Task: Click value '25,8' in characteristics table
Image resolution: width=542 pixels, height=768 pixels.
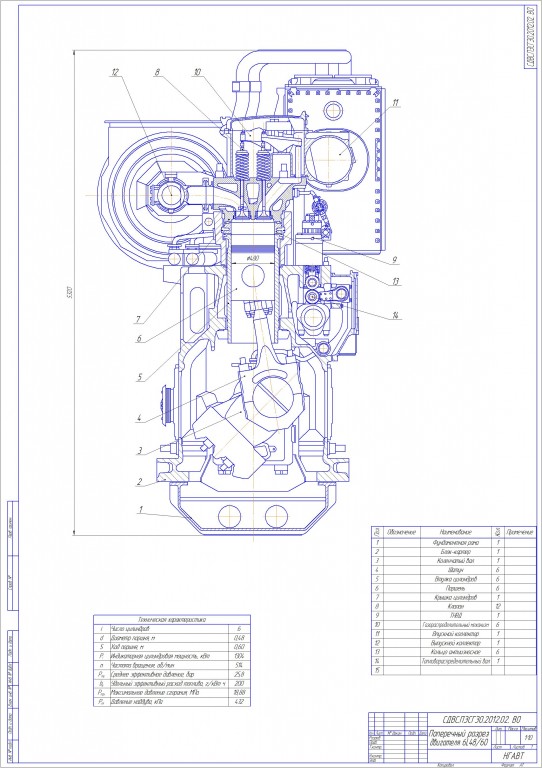Action: tap(239, 674)
